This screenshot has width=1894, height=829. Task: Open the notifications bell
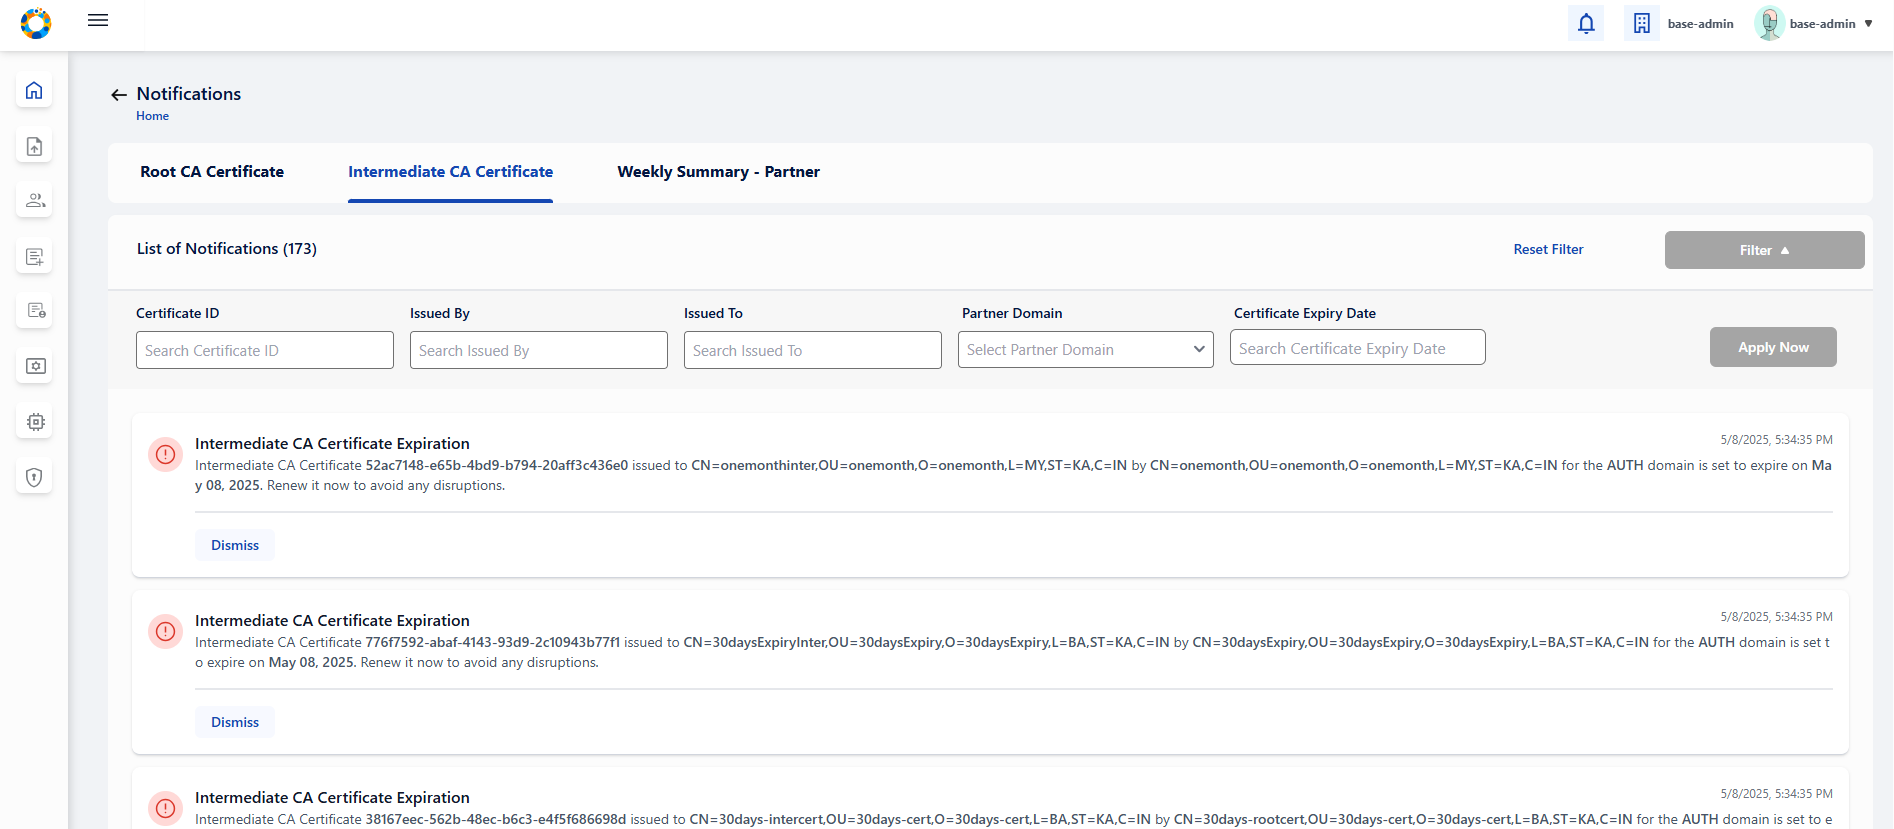click(1586, 23)
